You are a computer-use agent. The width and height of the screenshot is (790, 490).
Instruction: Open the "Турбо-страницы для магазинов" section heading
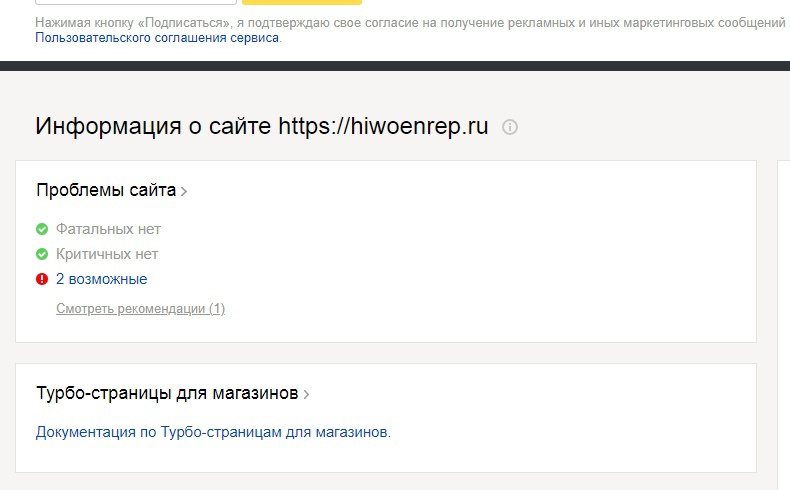[x=167, y=394]
